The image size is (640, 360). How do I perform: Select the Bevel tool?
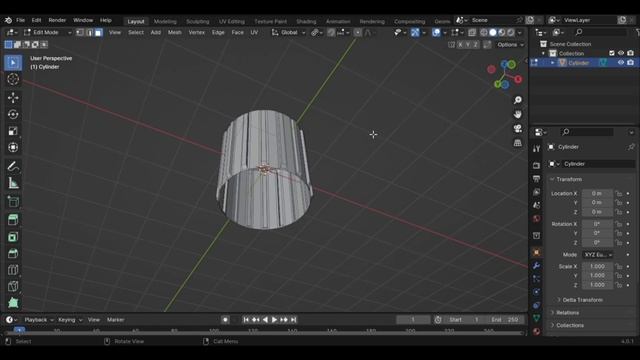[x=13, y=253]
